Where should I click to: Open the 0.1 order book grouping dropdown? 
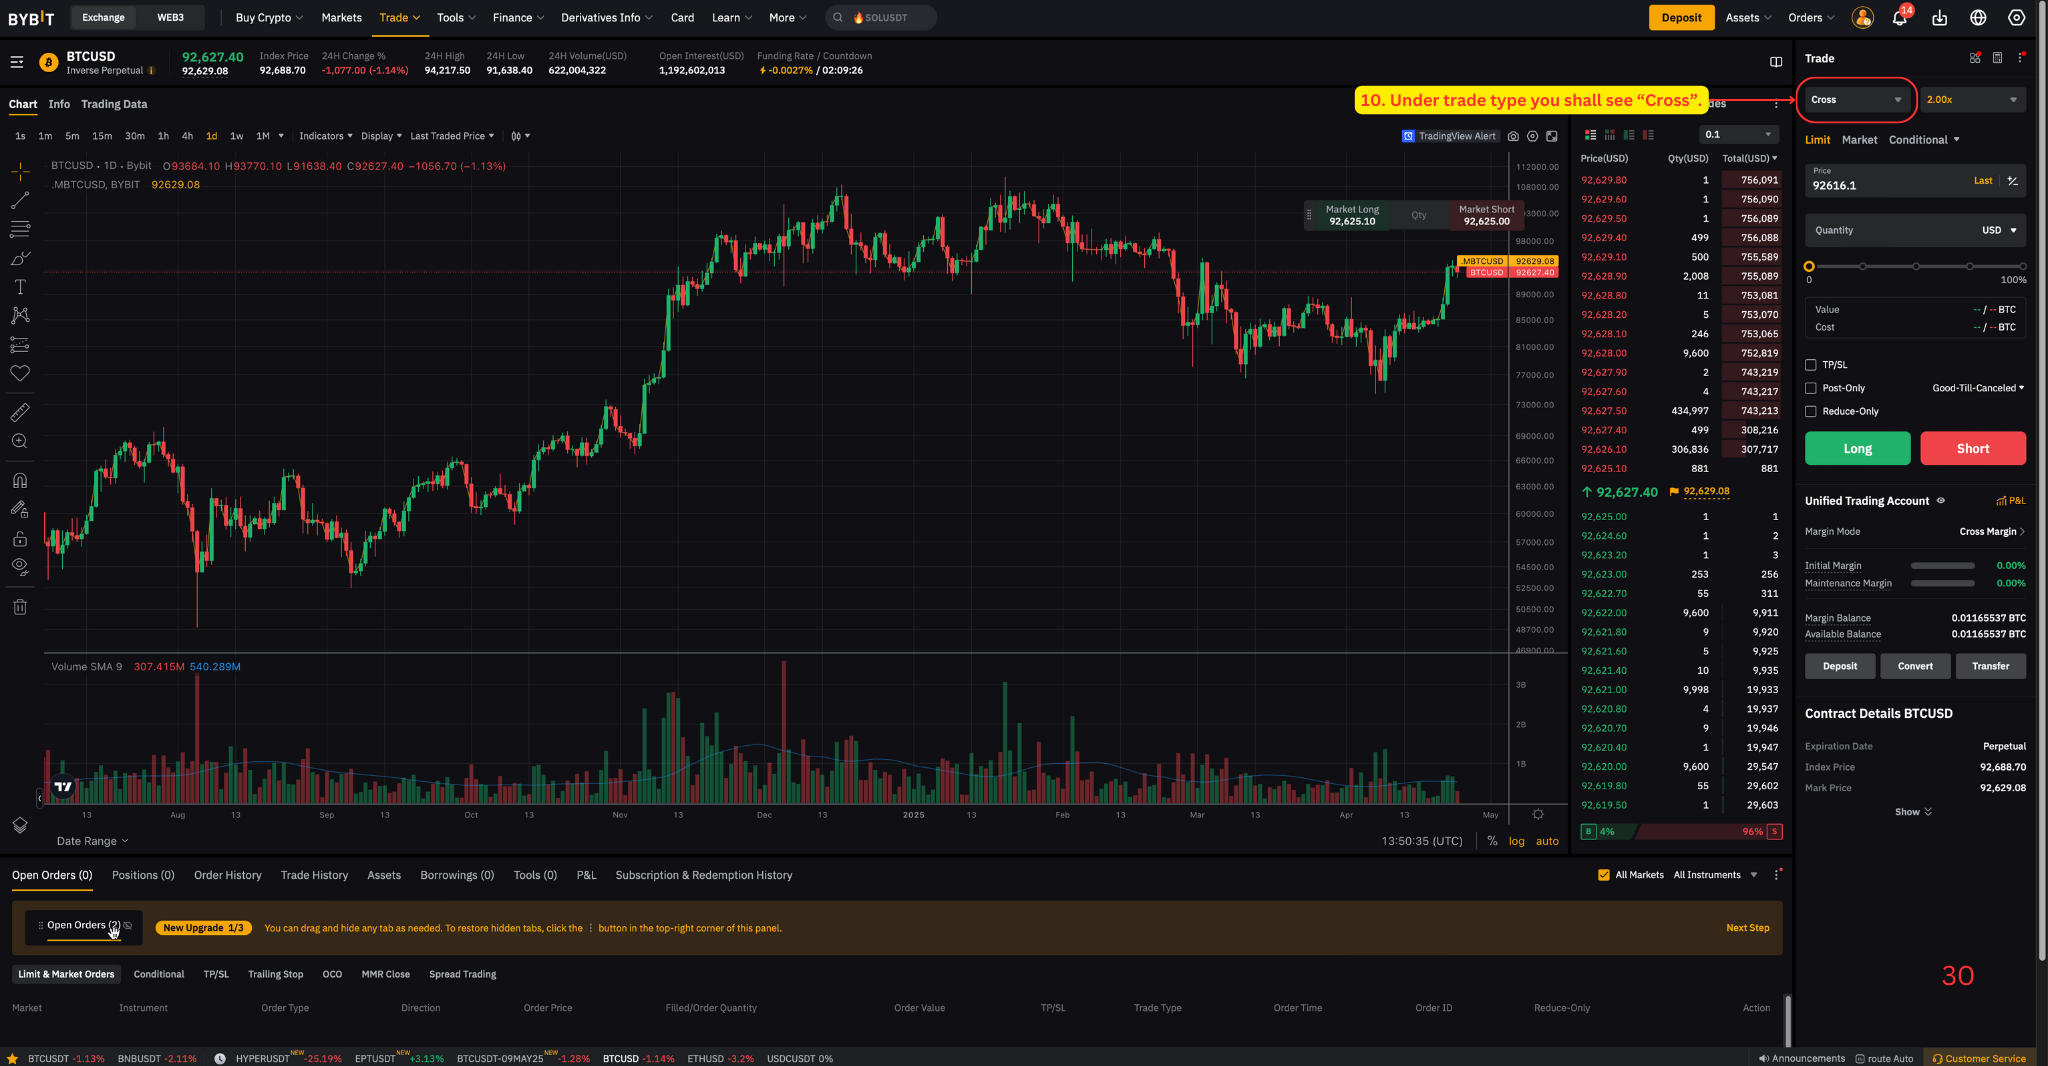click(x=1739, y=135)
